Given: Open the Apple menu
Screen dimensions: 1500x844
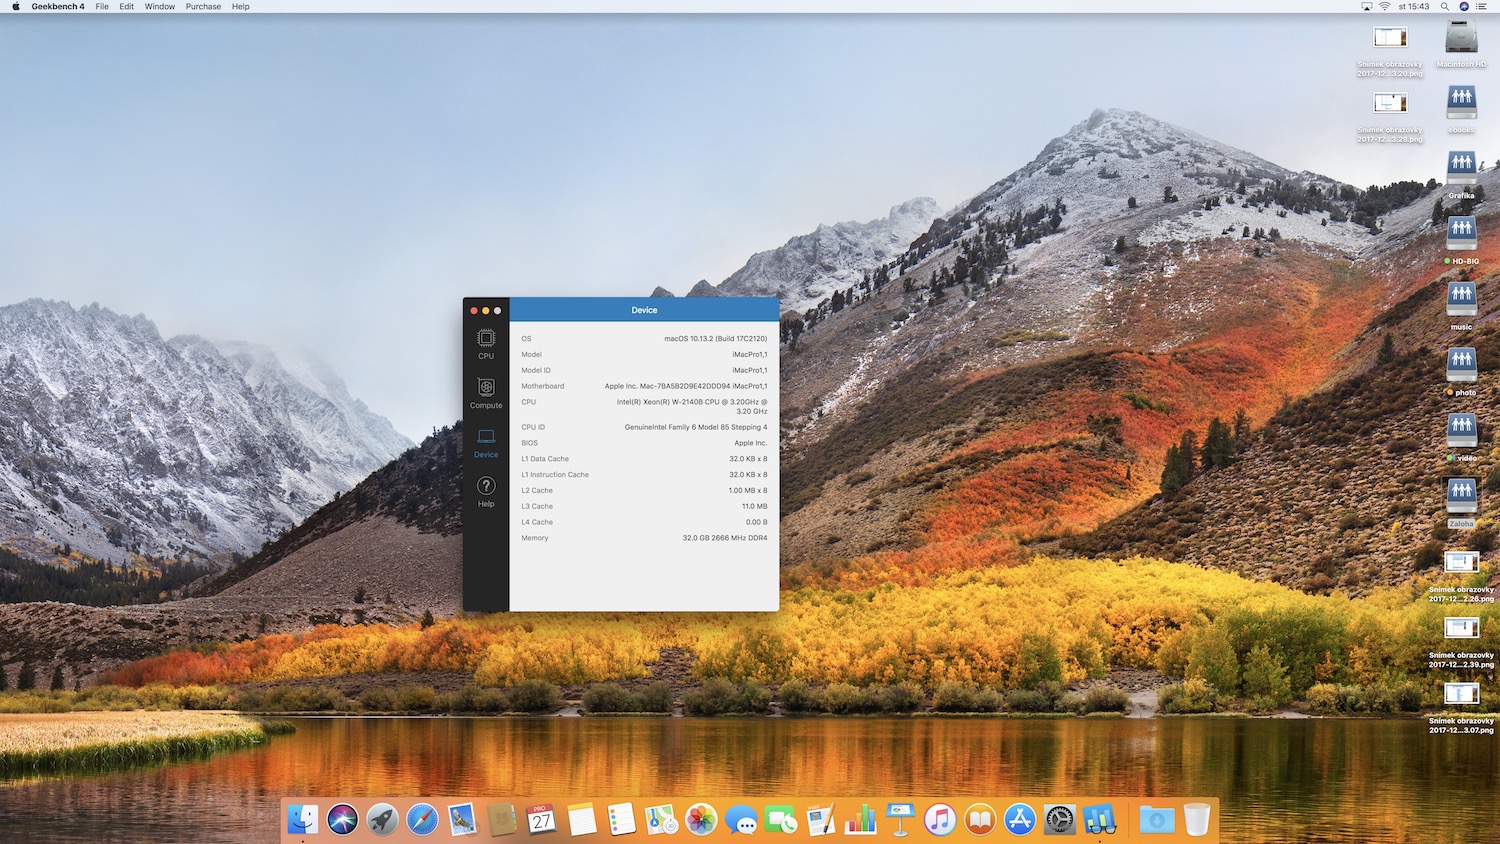Looking at the screenshot, I should point(15,6).
